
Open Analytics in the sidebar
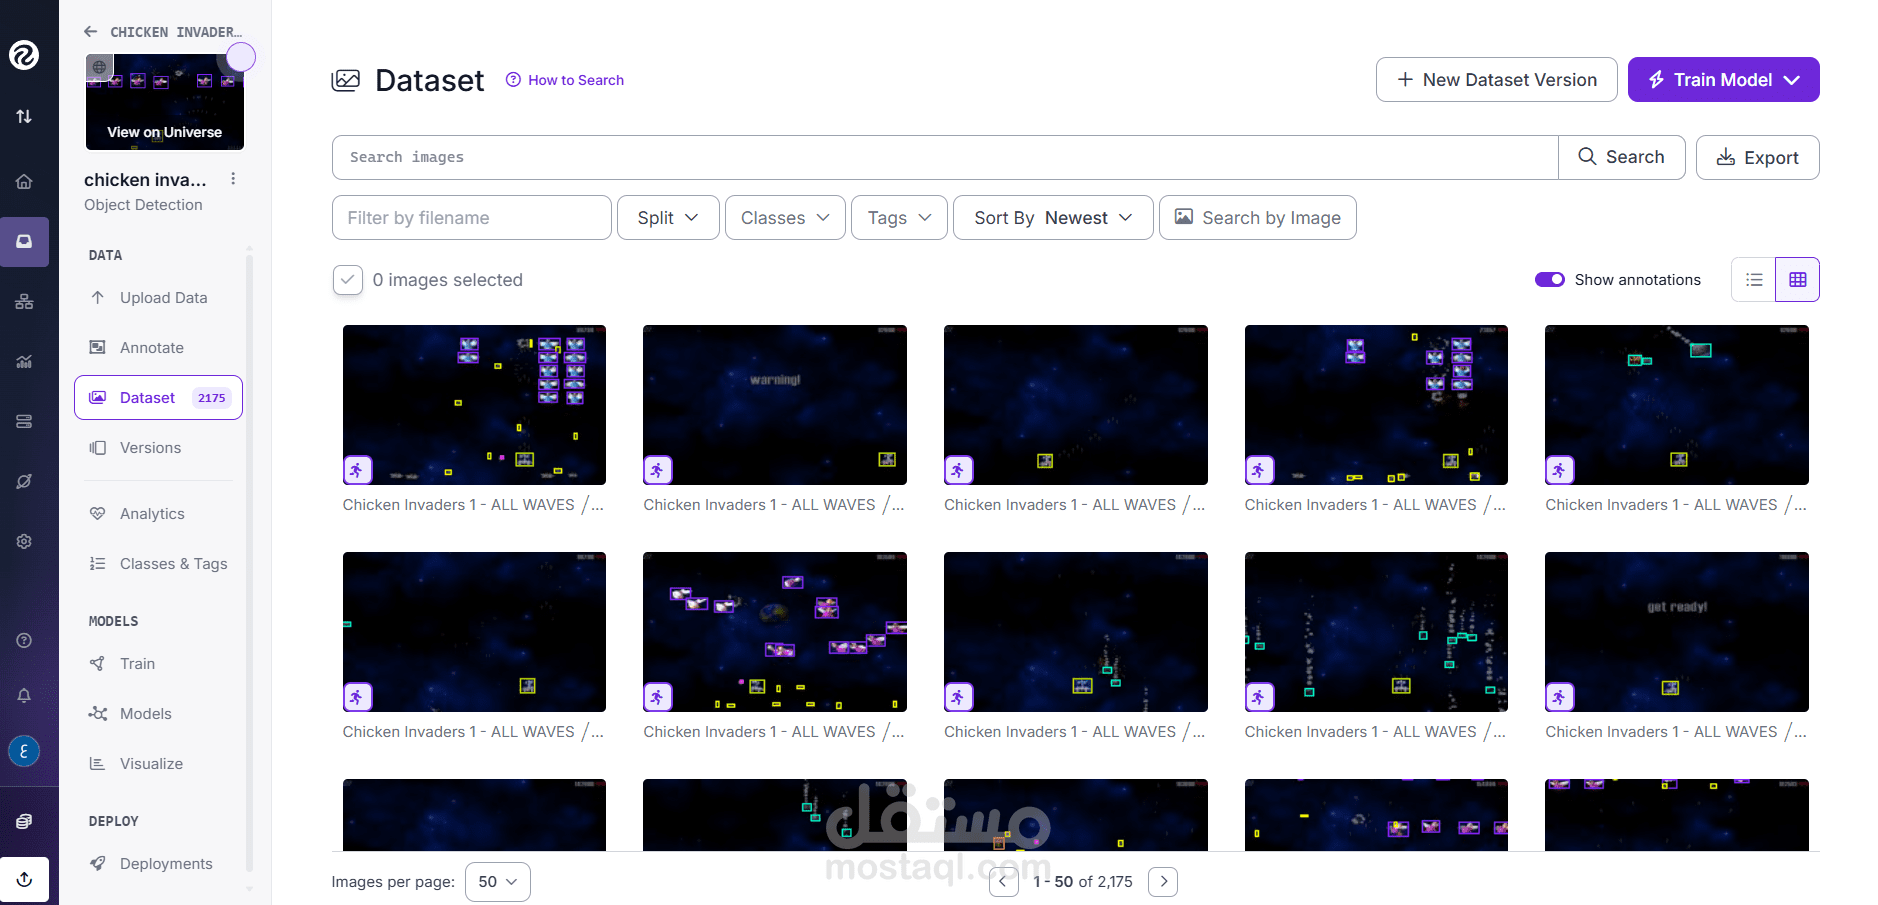[x=158, y=514]
